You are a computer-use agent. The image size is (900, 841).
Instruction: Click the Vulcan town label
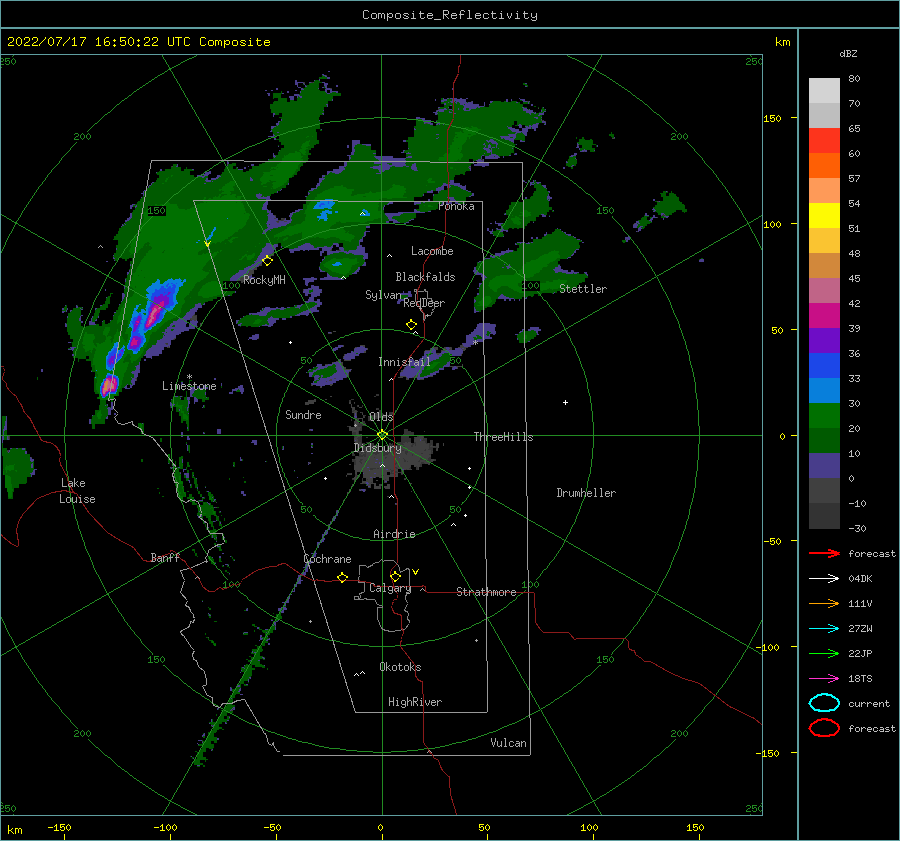(508, 743)
